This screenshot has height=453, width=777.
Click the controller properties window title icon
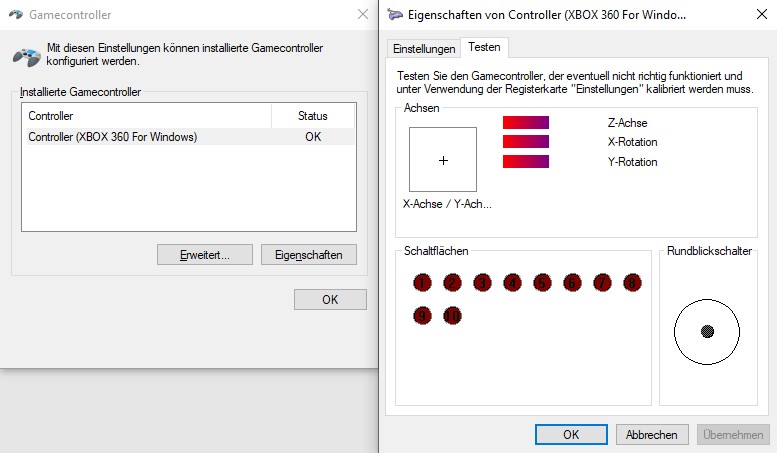(x=395, y=14)
